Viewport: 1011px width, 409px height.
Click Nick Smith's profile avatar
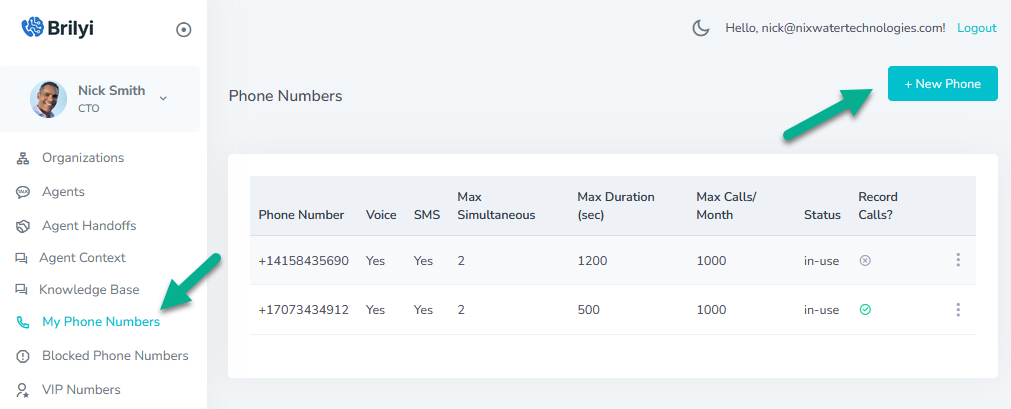point(49,99)
